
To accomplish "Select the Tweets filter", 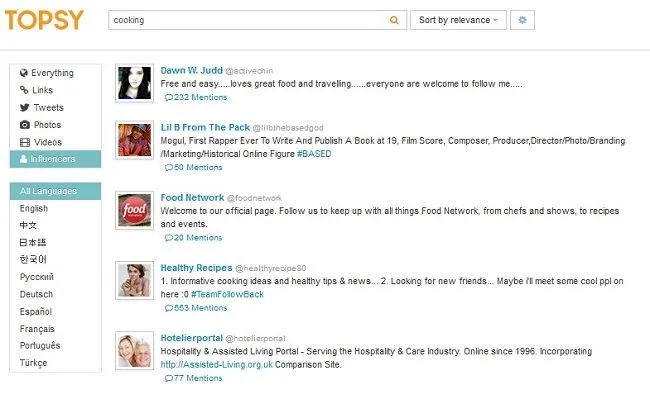I will (56, 107).
